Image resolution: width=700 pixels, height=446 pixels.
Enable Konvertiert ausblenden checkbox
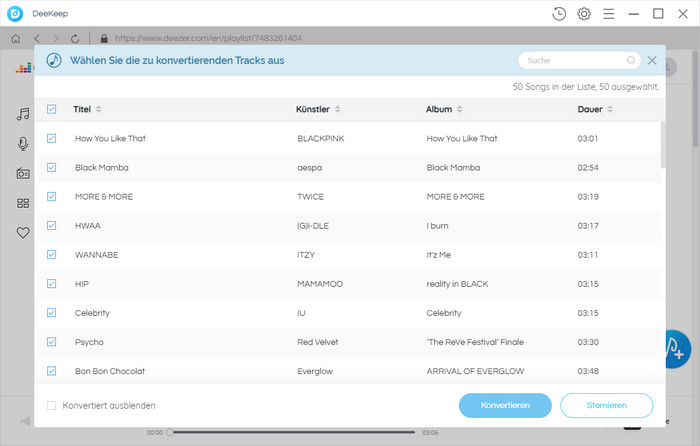pos(51,405)
